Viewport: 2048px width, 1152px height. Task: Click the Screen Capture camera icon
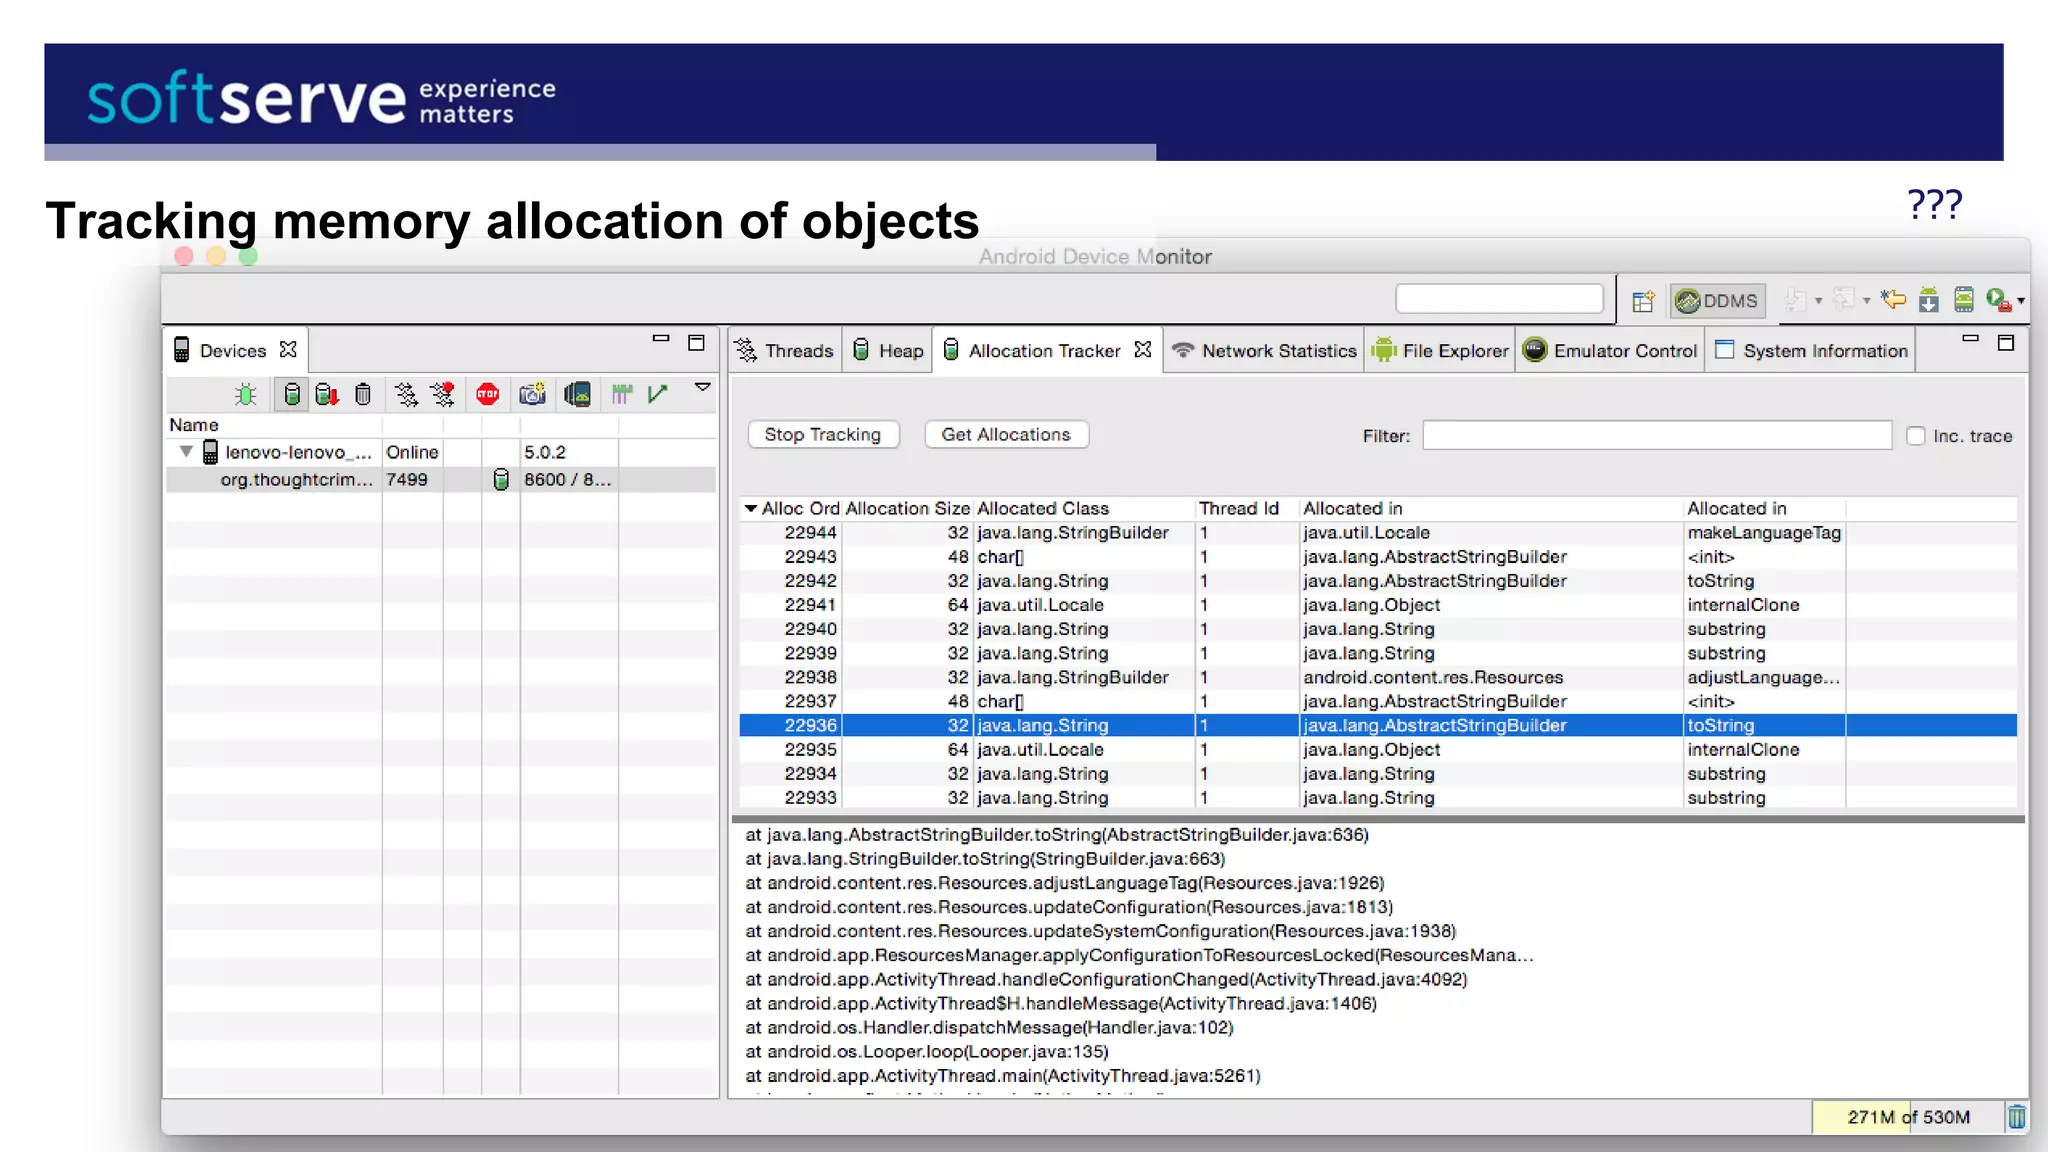532,394
